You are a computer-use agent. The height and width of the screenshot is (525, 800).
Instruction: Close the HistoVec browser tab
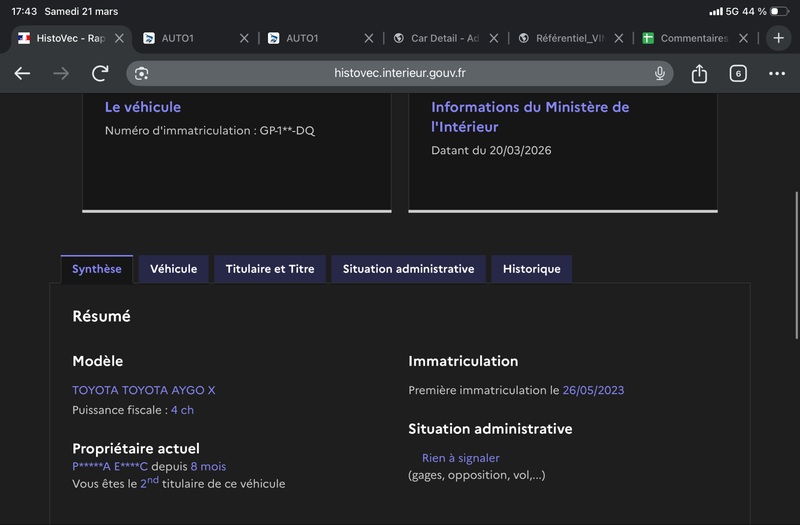point(119,38)
